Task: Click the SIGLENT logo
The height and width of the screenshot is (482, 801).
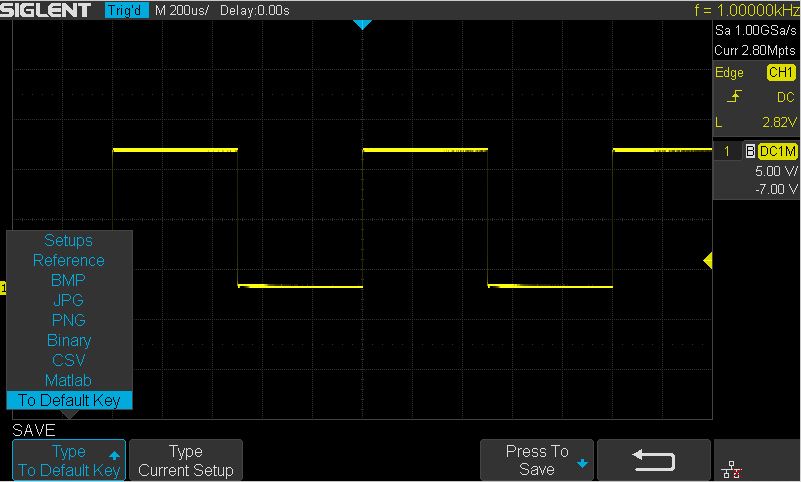Action: click(x=49, y=10)
